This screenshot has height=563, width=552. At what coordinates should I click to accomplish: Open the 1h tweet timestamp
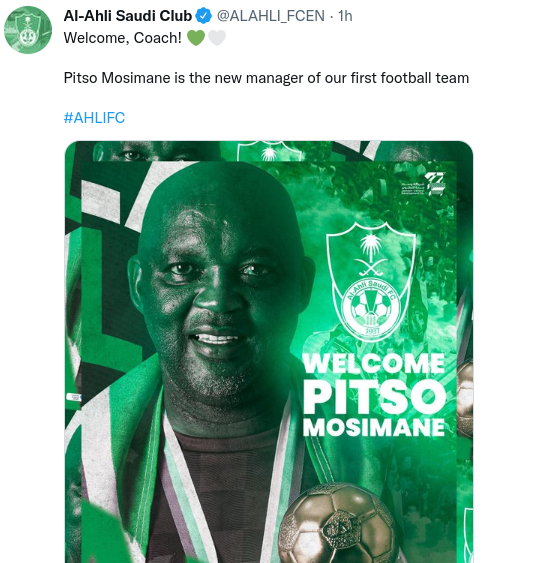click(x=345, y=16)
